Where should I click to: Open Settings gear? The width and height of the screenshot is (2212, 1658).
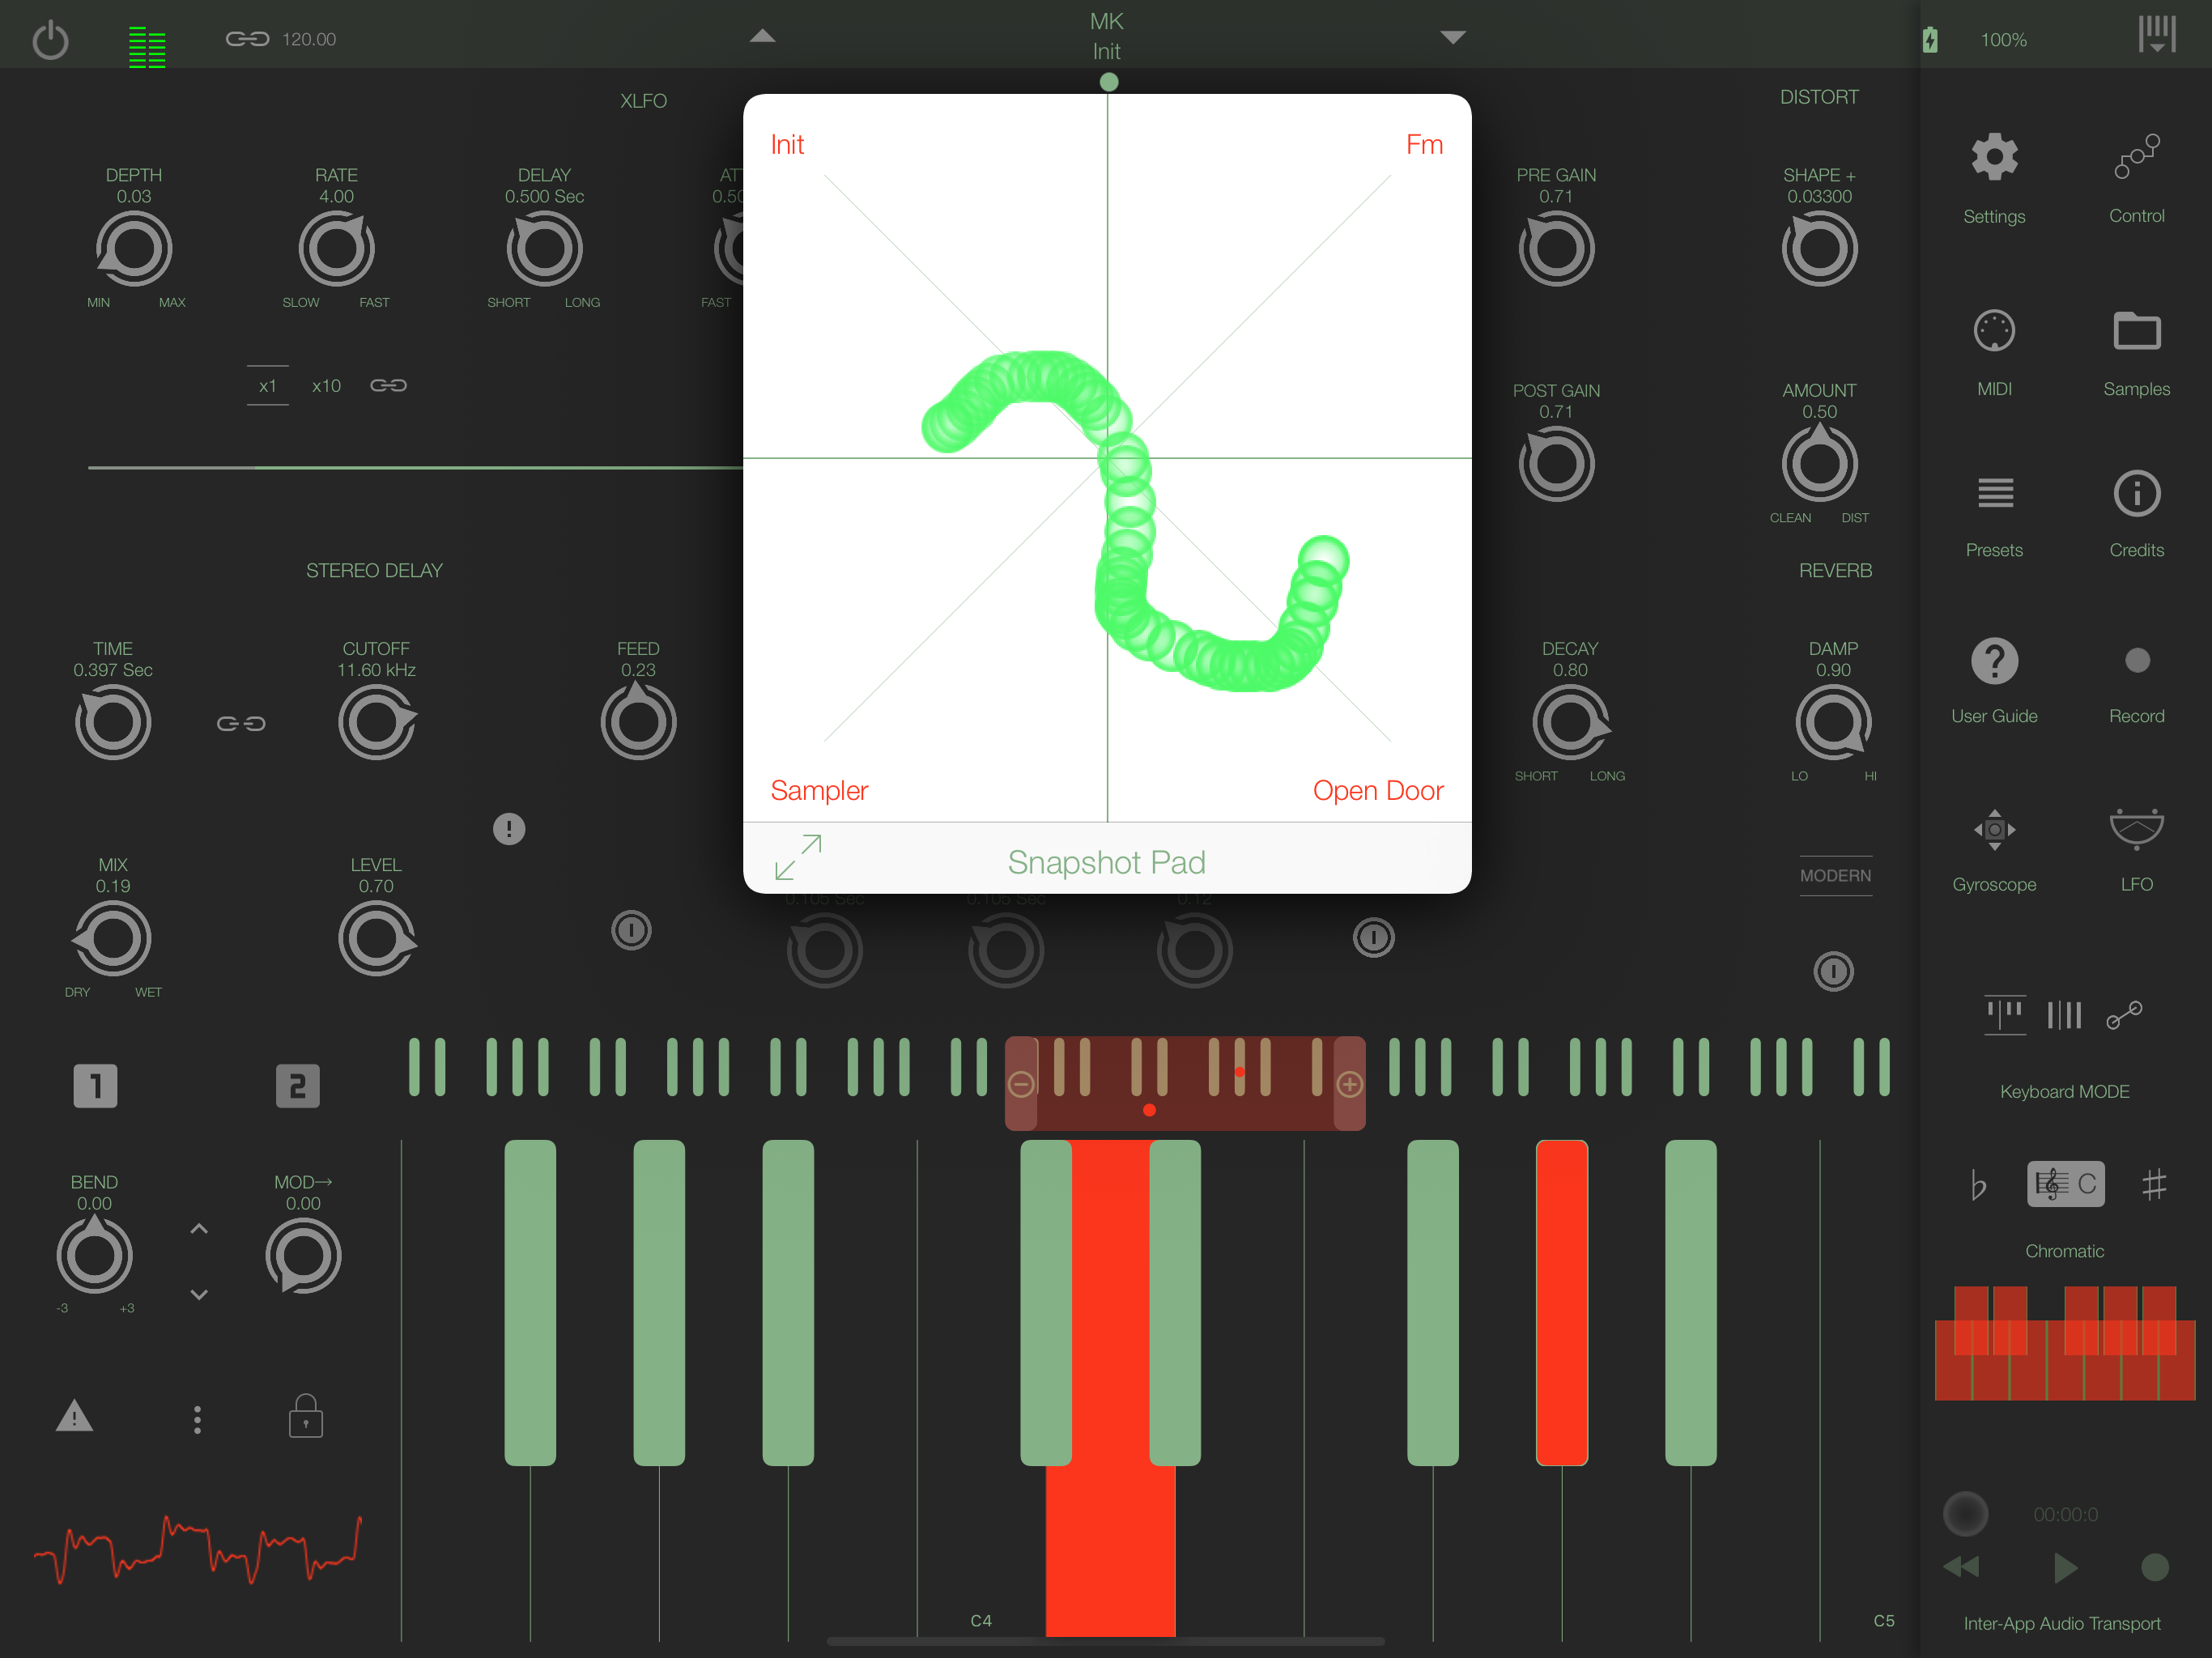coord(1994,158)
